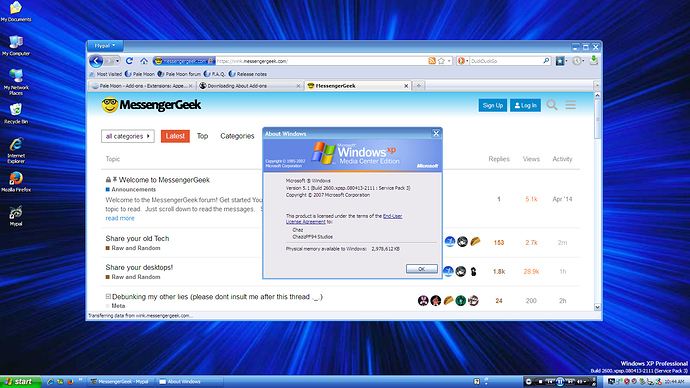Screen dimensions: 690x388
Task: Open Mozilla Firefox desktop icon
Action: (16, 182)
